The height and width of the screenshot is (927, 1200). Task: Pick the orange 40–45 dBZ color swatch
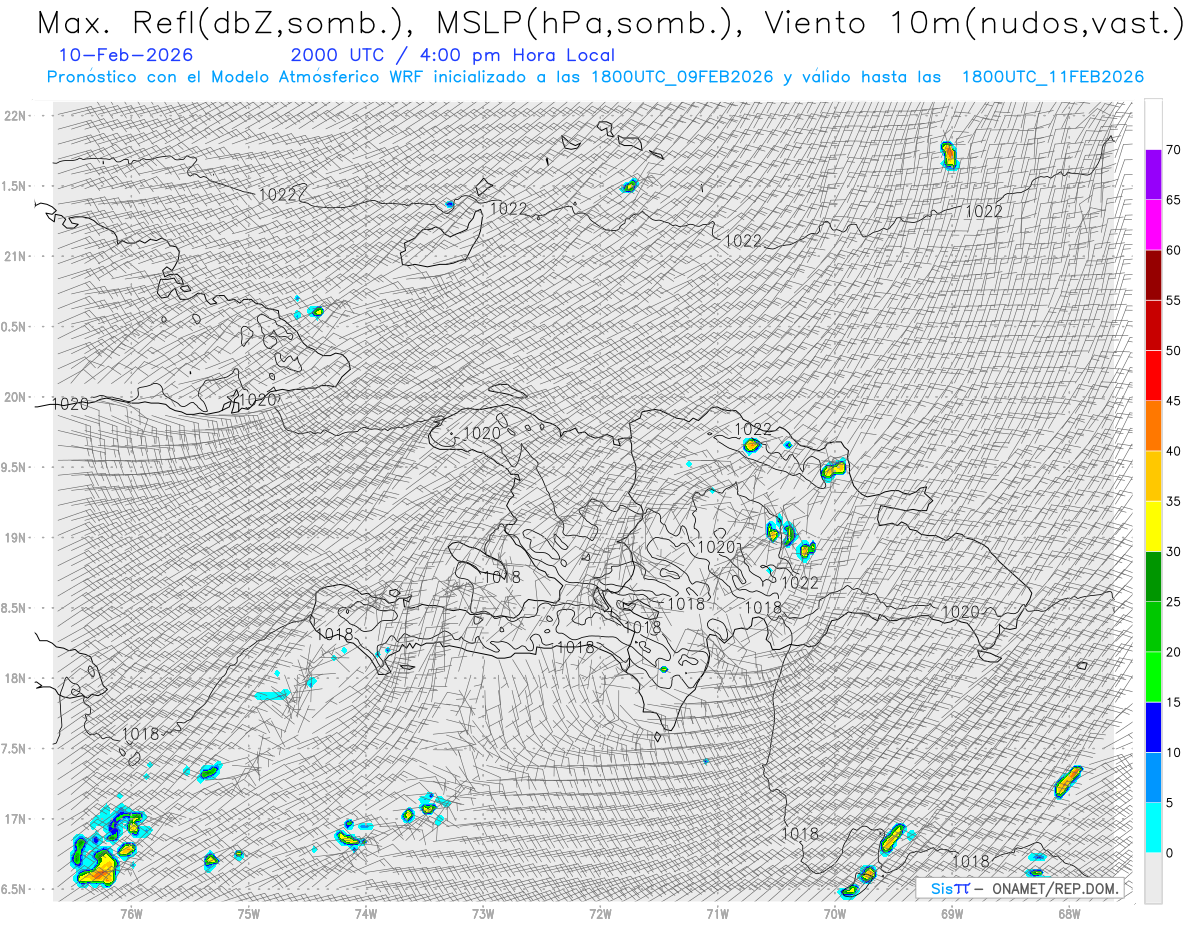(x=1153, y=426)
